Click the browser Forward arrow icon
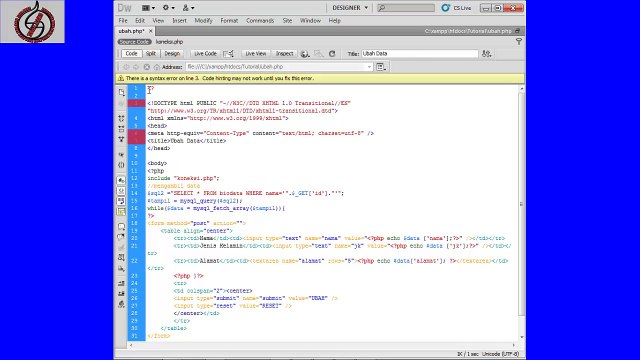 (136, 67)
